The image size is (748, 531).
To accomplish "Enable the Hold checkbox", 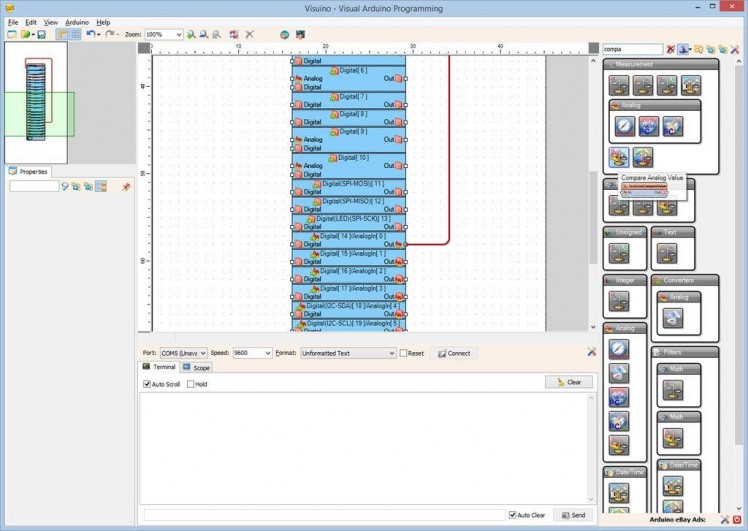I will coord(191,384).
